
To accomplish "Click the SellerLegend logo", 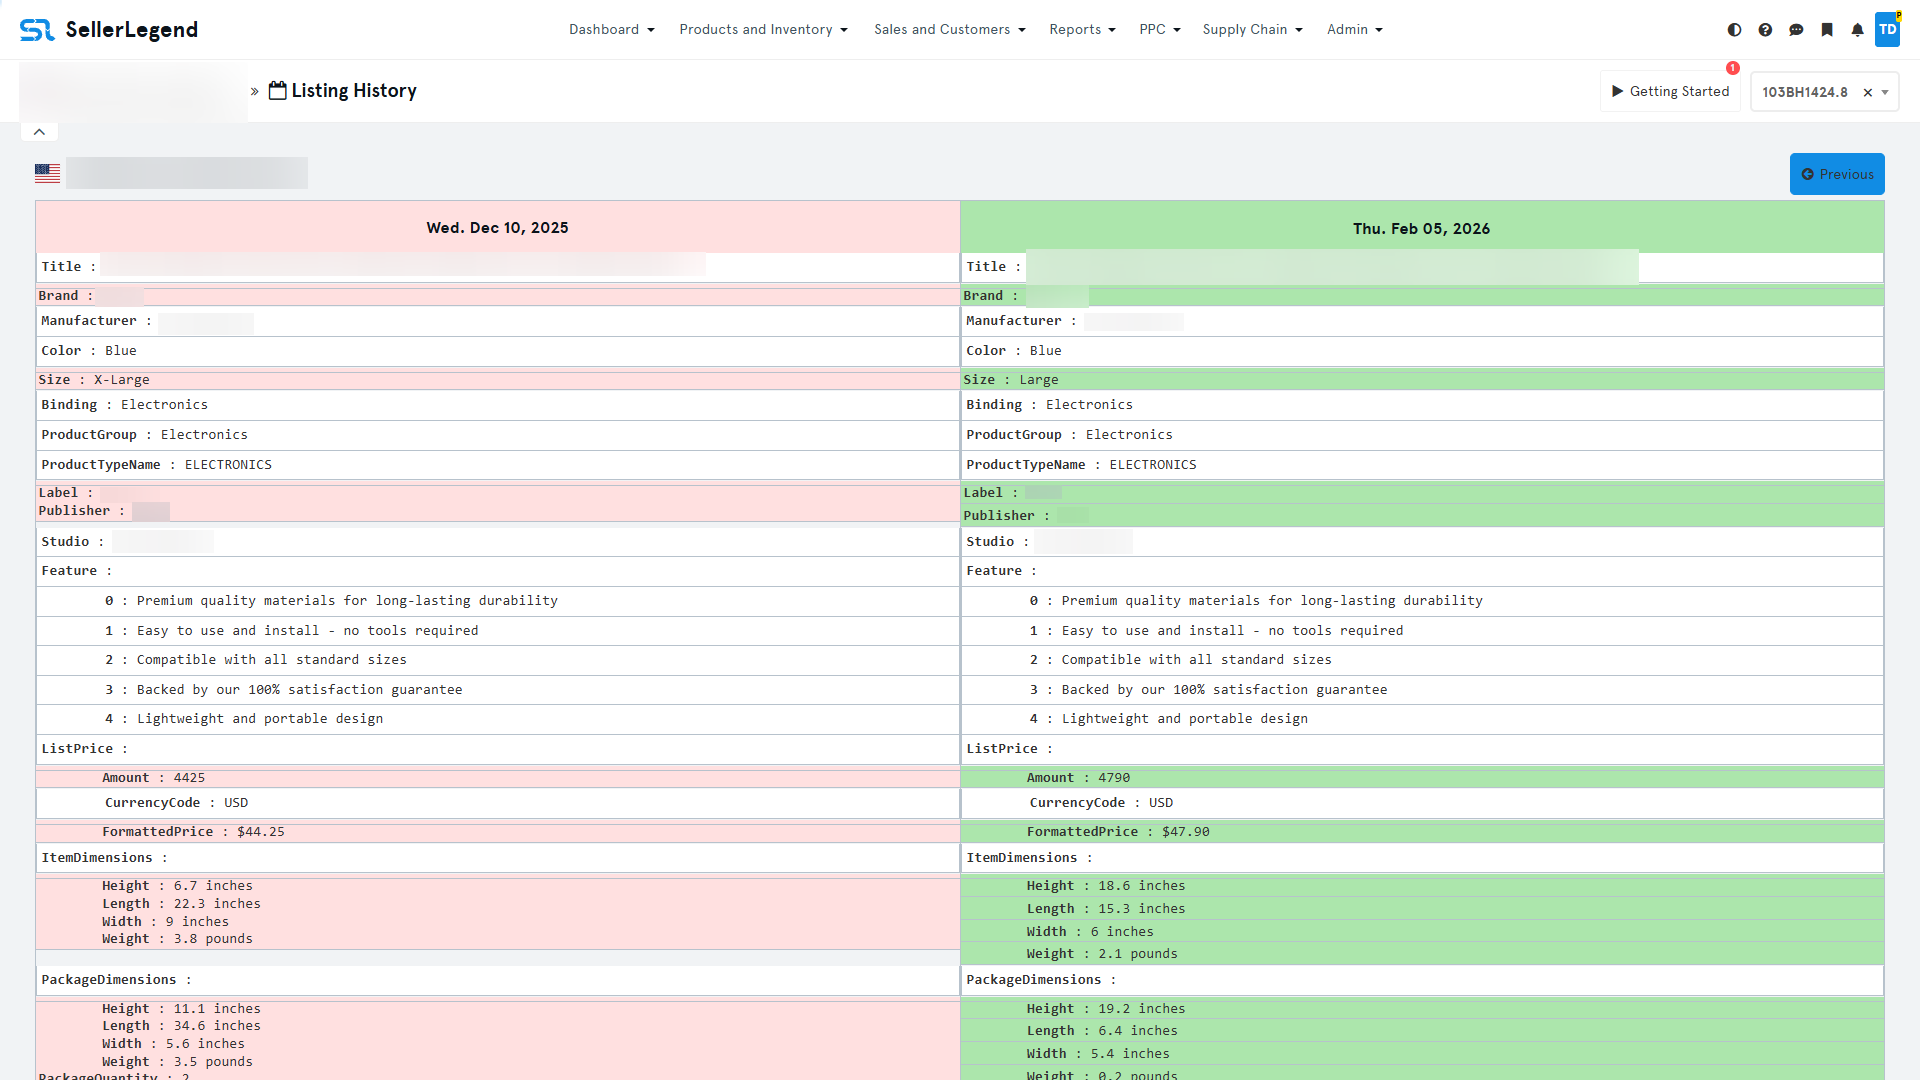I will pos(109,30).
